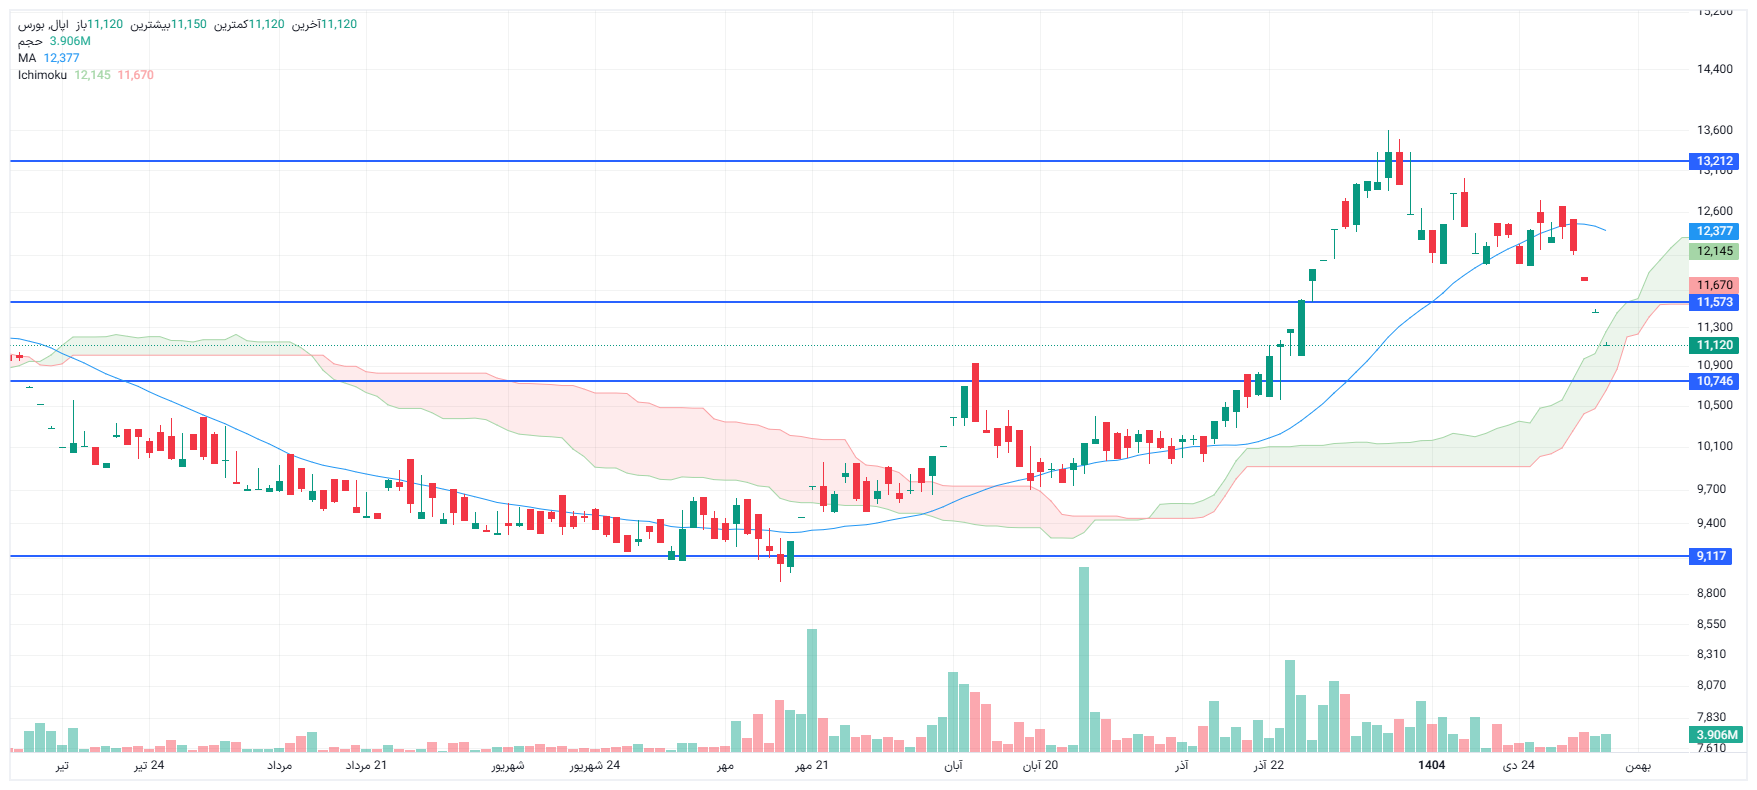
Task: Click the 1404 year label on time axis
Action: (x=1431, y=765)
